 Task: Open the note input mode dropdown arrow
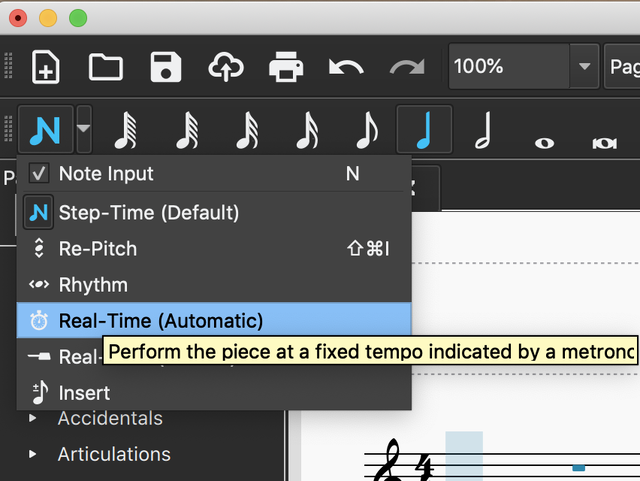(x=84, y=130)
